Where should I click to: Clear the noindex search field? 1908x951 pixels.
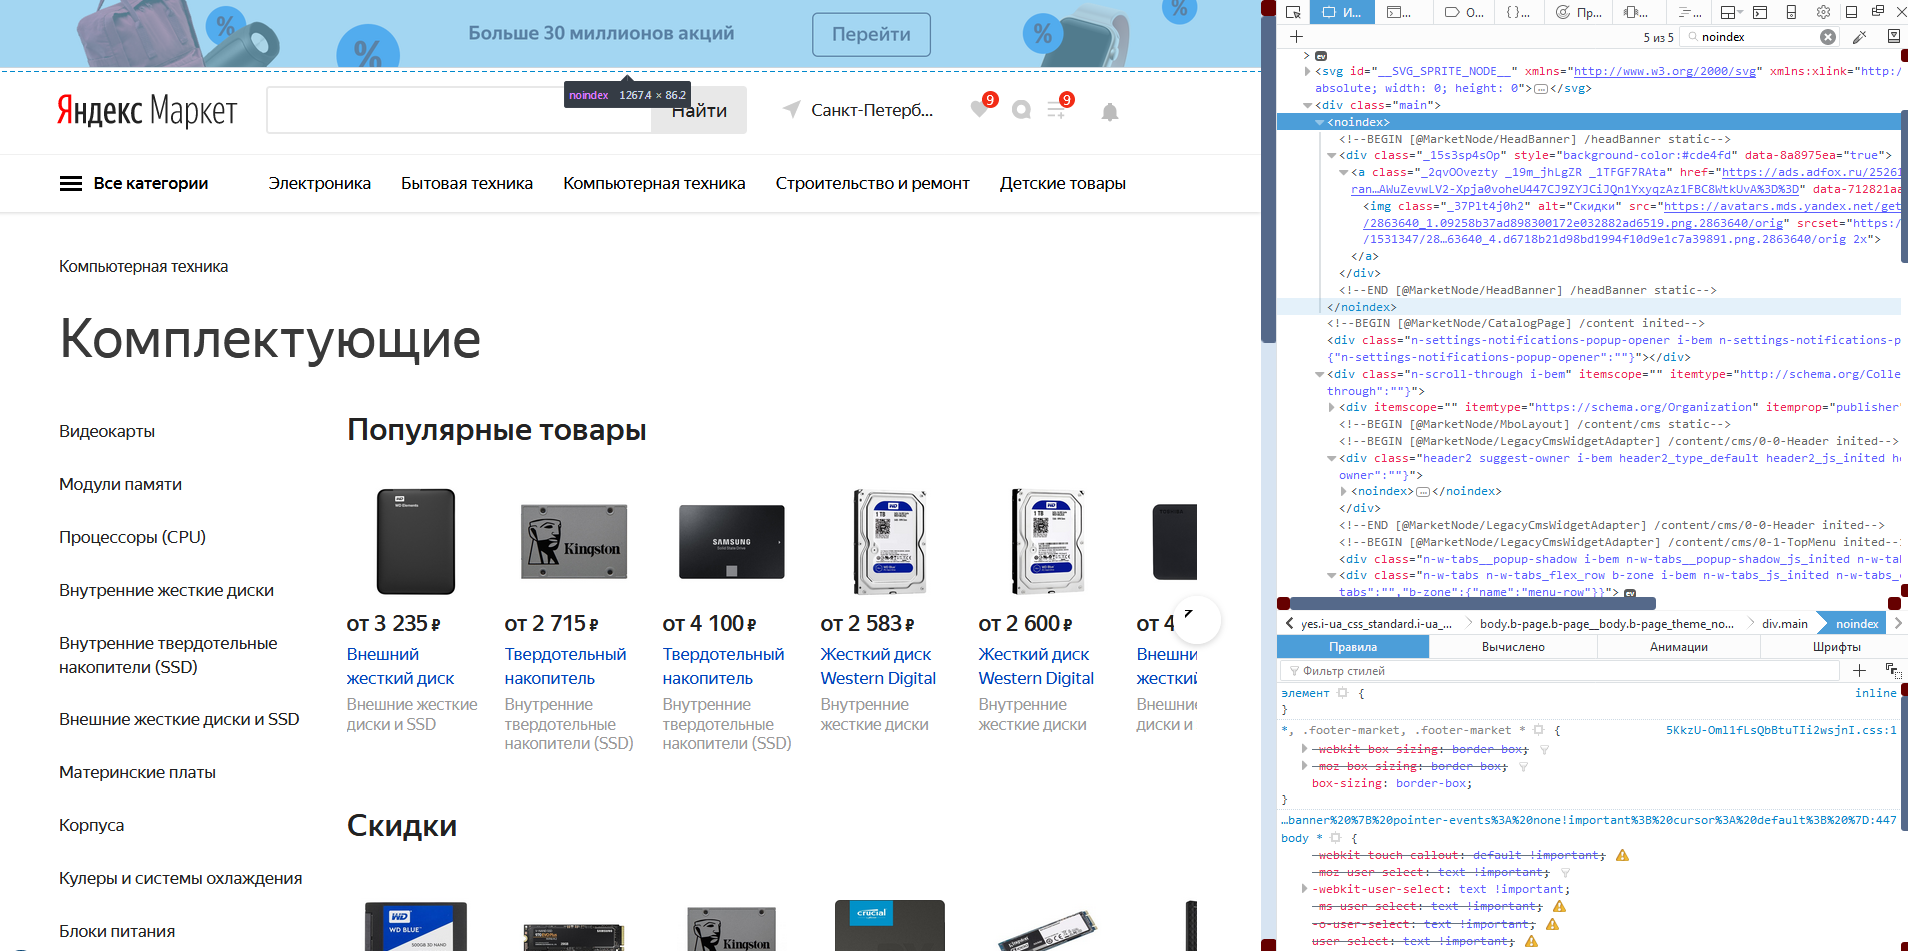pyautogui.click(x=1828, y=37)
